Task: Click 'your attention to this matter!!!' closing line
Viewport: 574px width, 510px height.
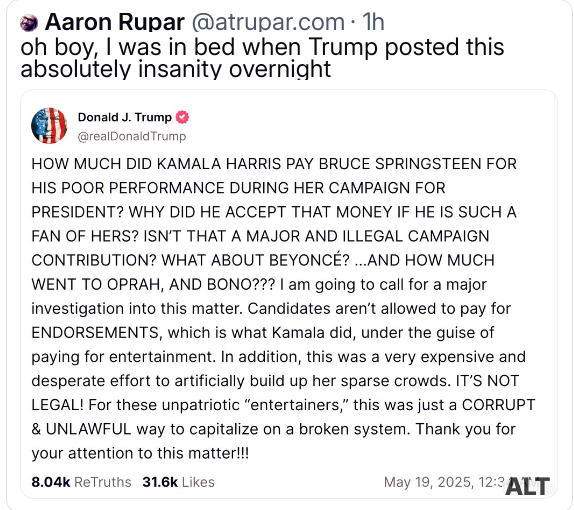Action: coord(140,453)
